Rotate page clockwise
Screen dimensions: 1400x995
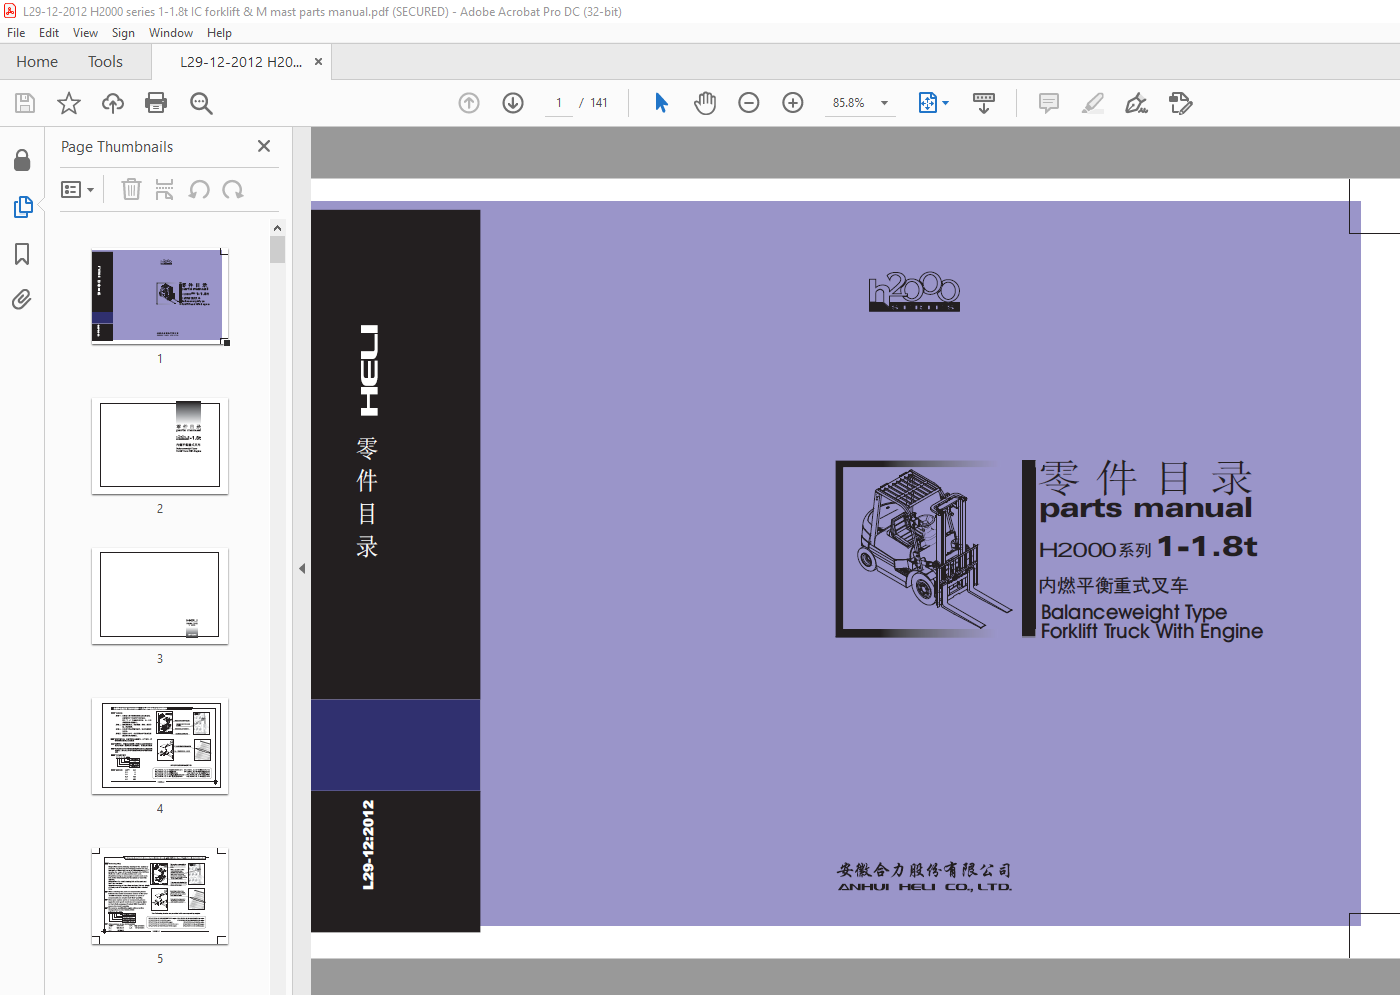click(233, 189)
